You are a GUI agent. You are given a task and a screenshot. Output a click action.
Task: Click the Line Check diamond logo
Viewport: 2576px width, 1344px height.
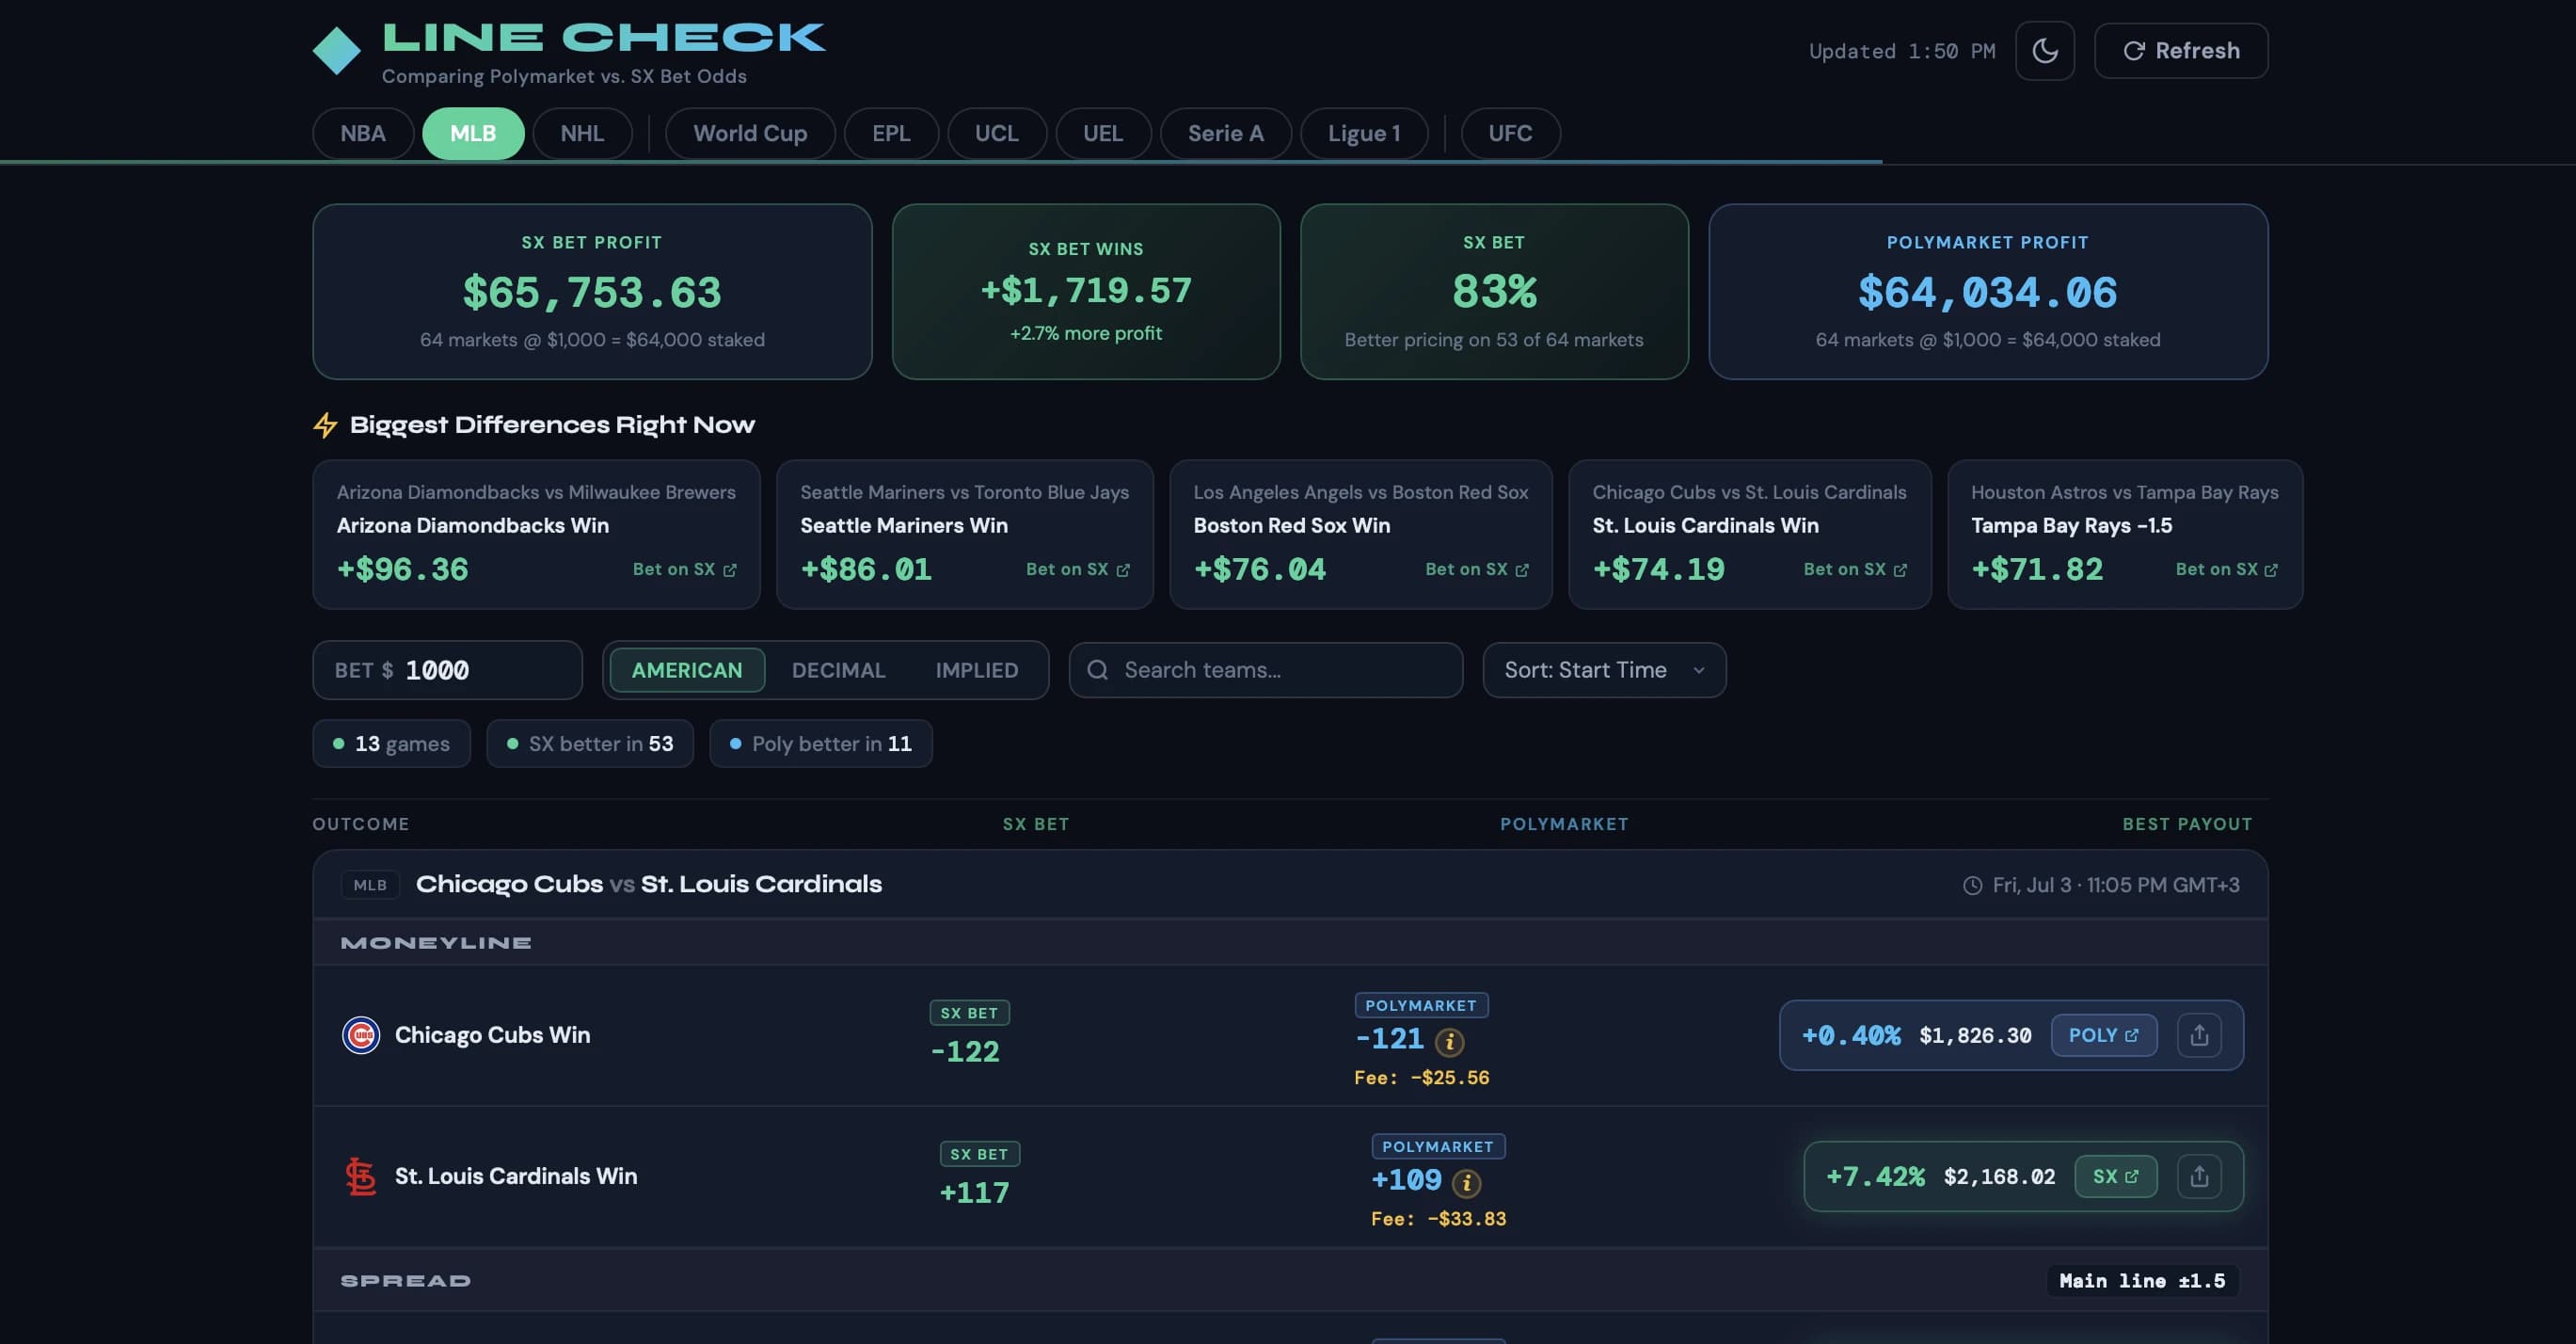pos(336,51)
